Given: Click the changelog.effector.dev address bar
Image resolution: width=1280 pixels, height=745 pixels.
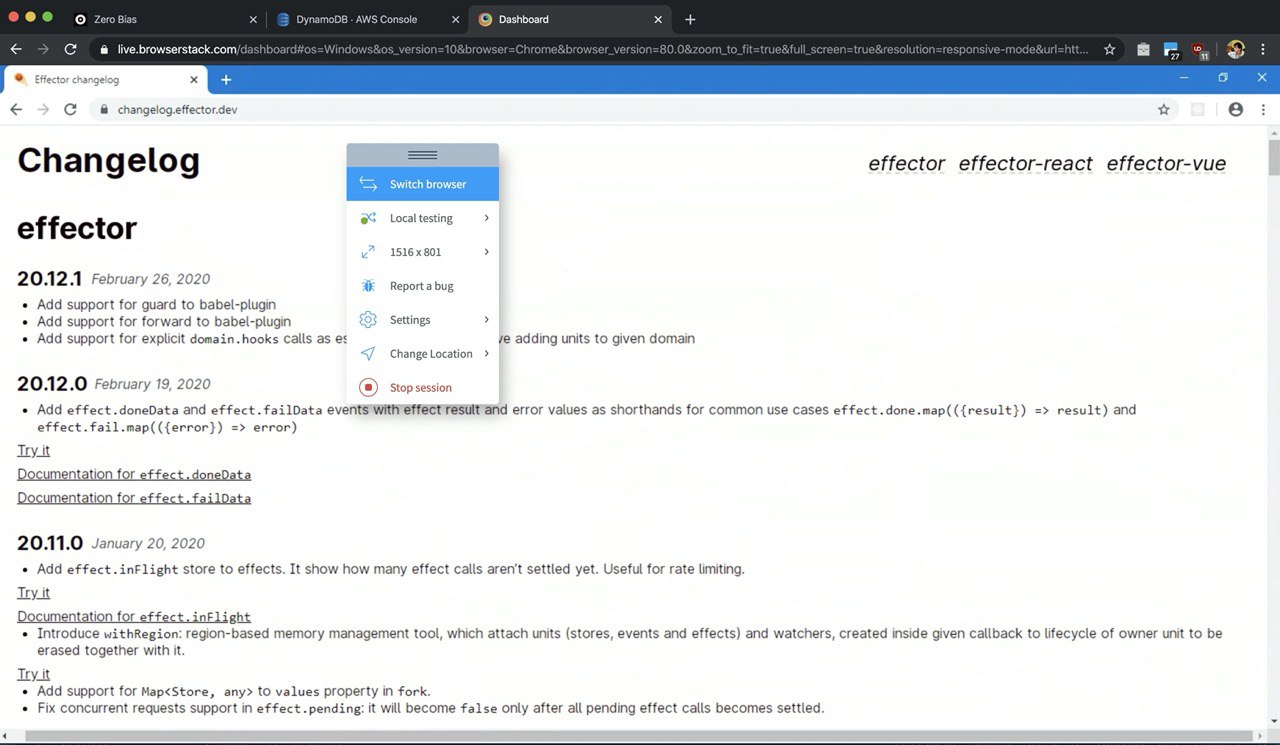Looking at the screenshot, I should pyautogui.click(x=635, y=110).
